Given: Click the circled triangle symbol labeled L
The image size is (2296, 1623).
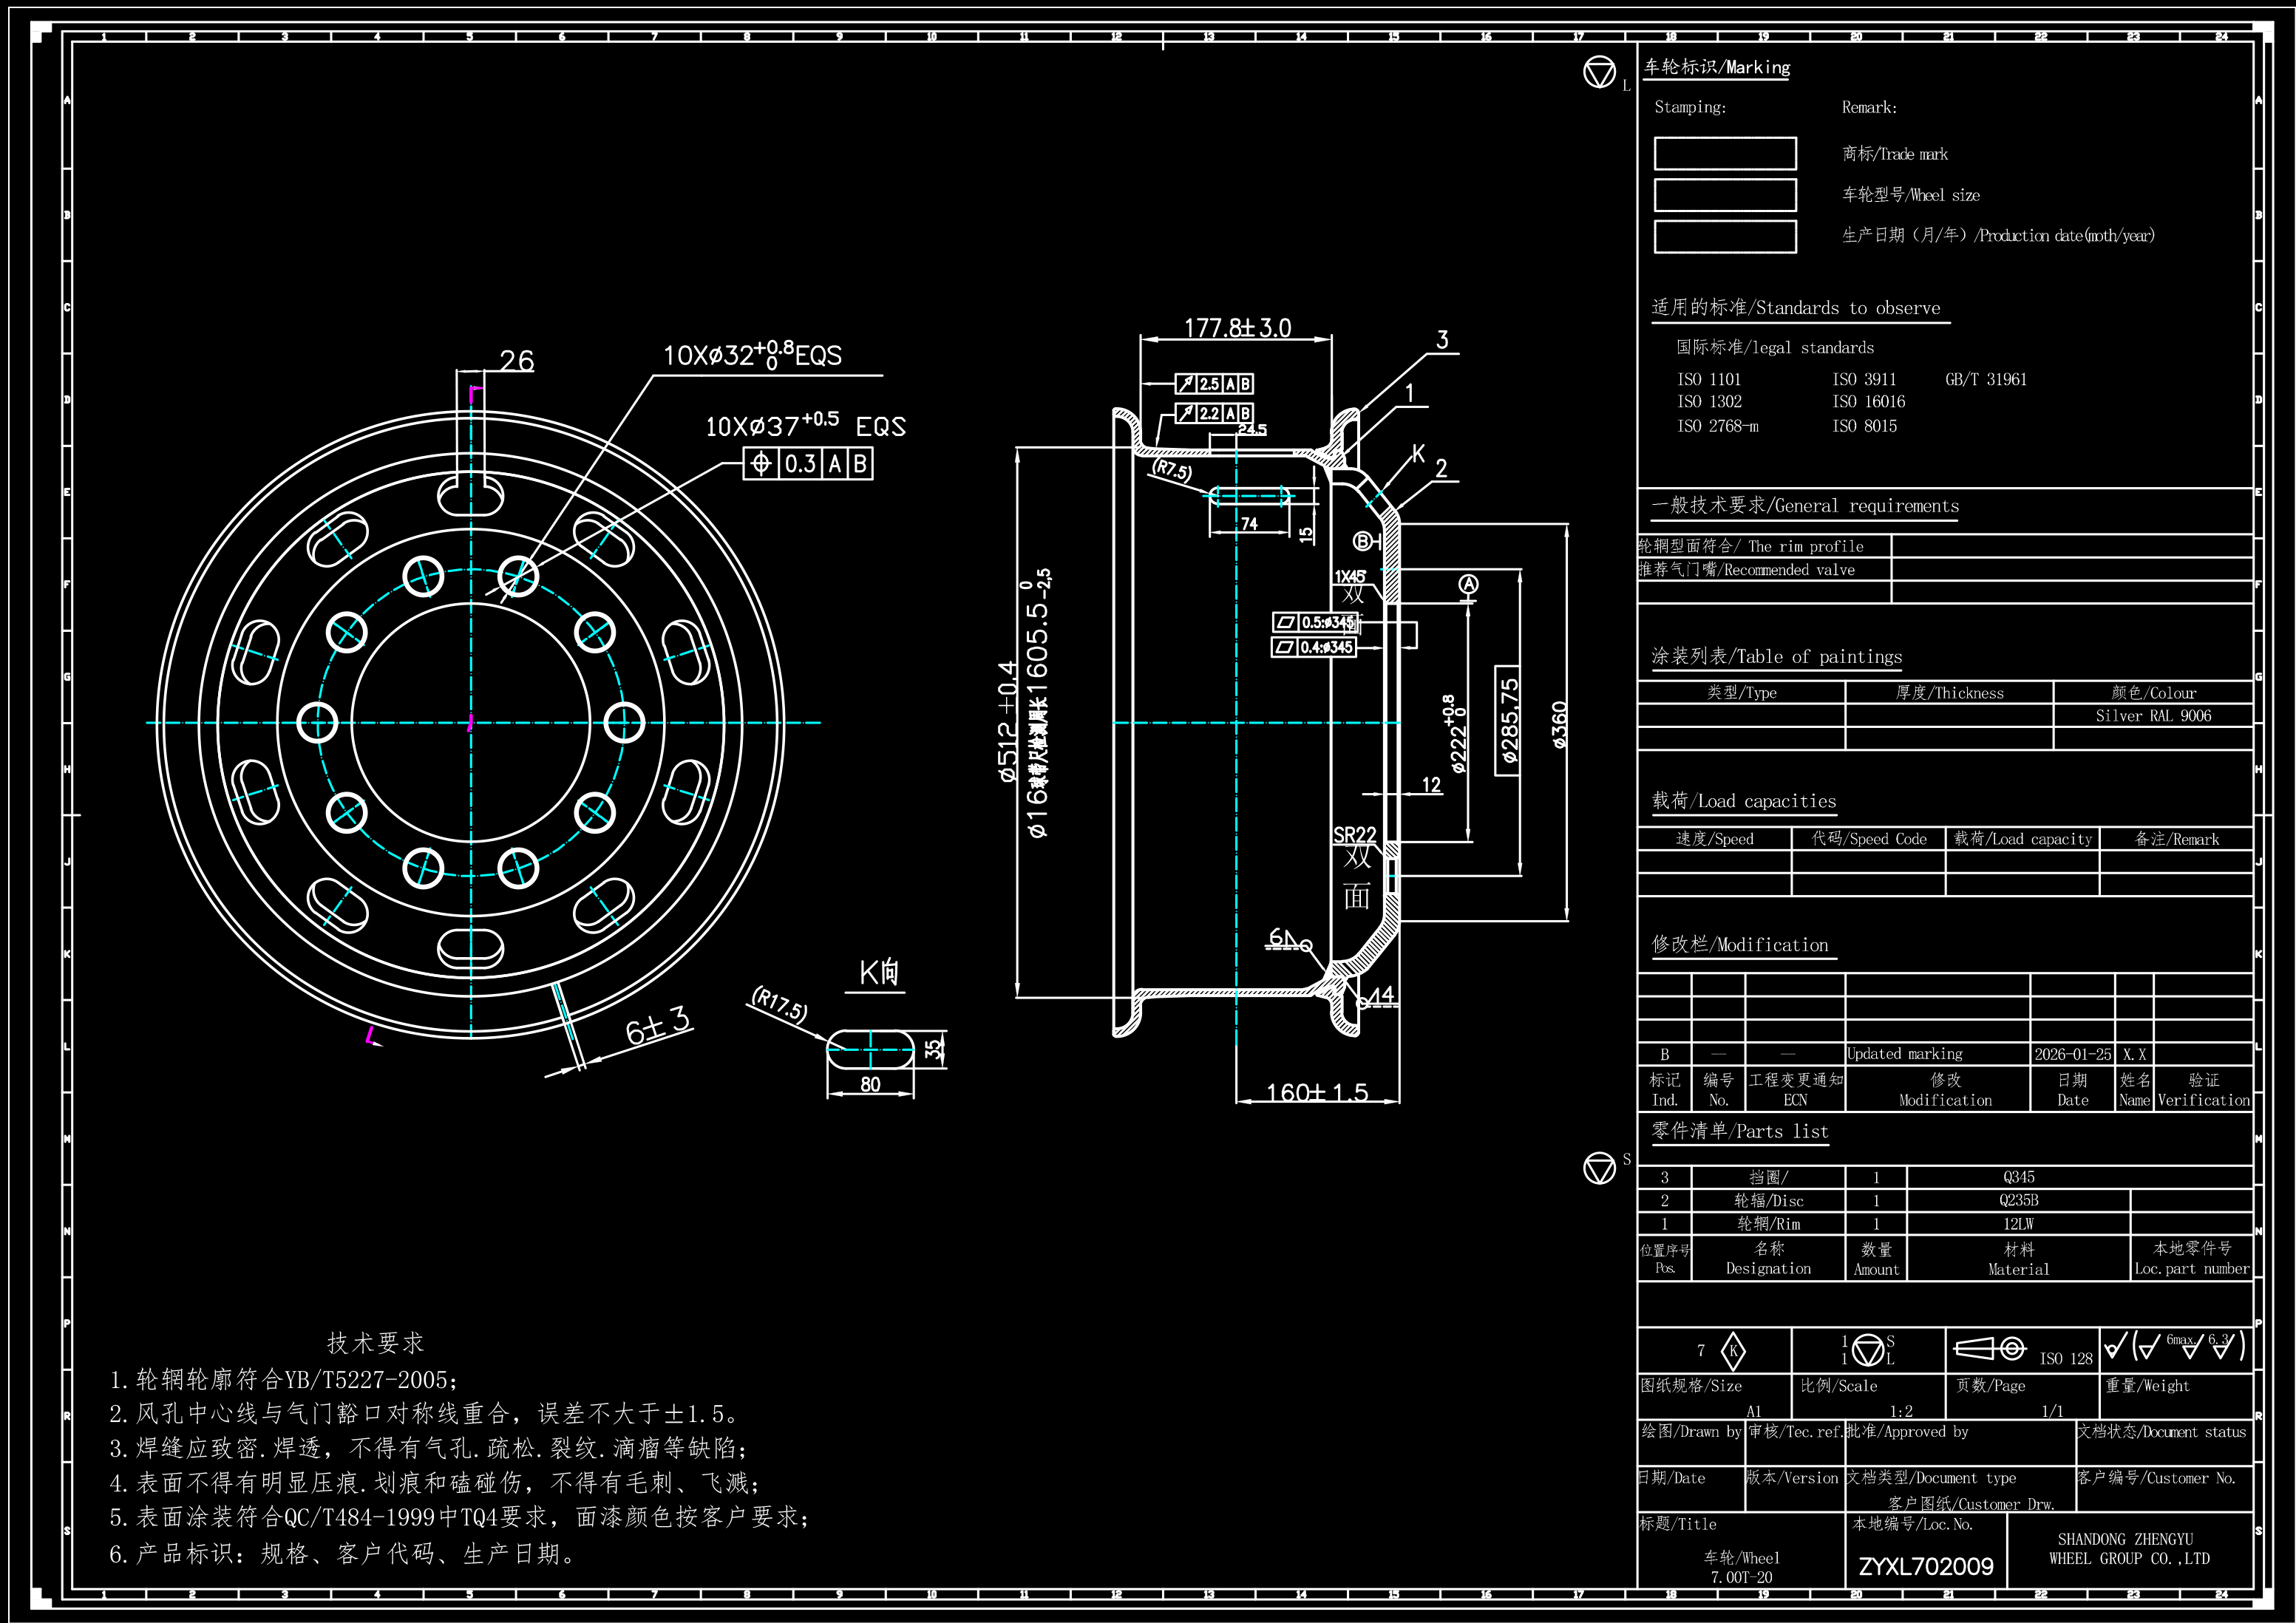Looking at the screenshot, I should point(1599,72).
